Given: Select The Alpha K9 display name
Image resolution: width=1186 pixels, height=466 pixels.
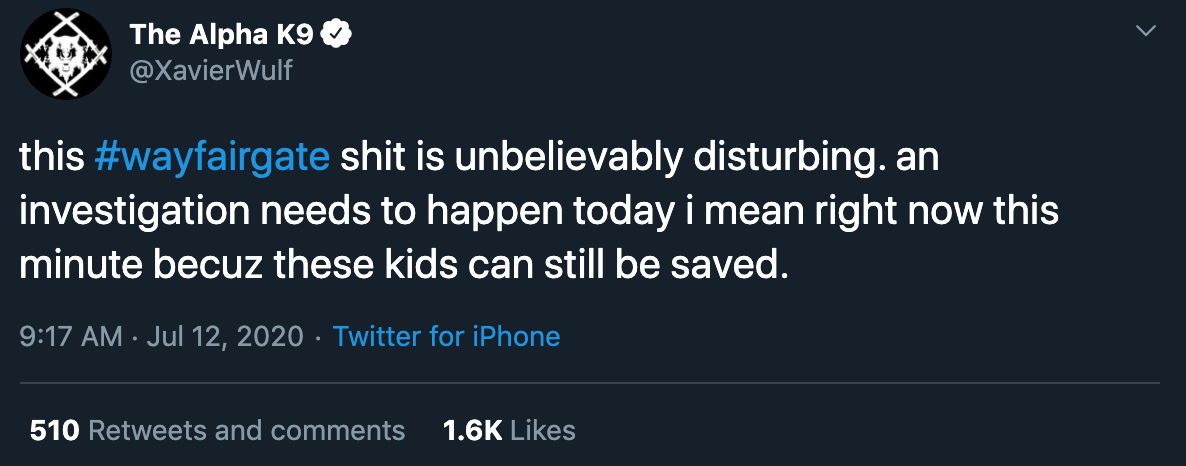Looking at the screenshot, I should [x=222, y=35].
